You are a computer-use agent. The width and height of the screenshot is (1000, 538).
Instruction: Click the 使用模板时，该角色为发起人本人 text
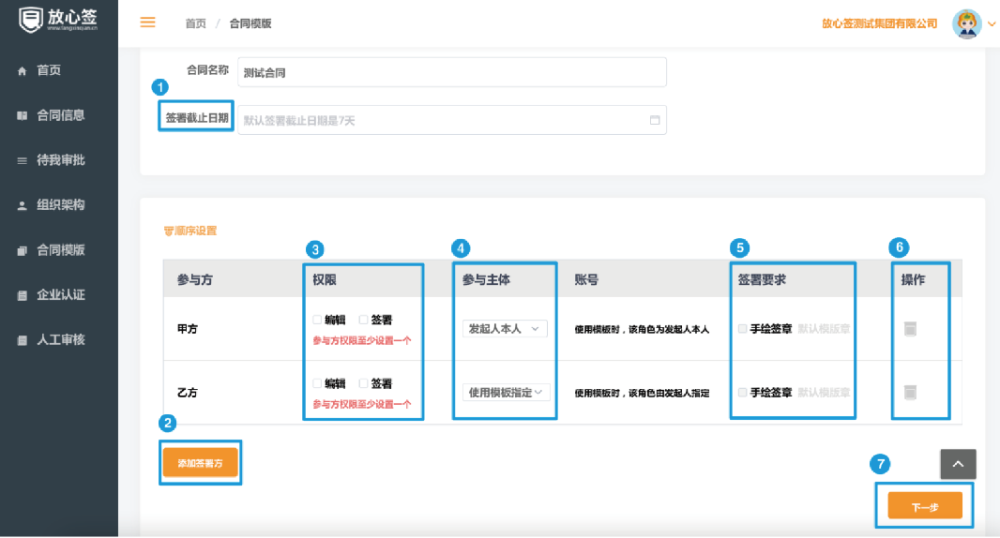642,329
